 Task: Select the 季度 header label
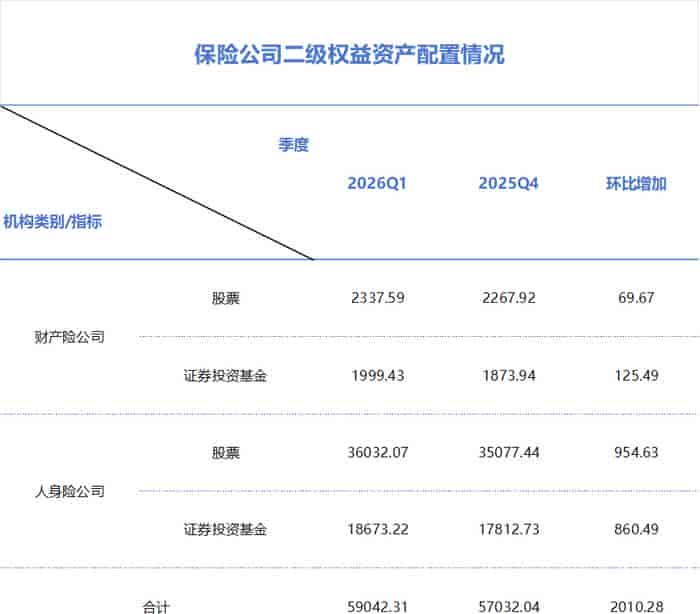(293, 145)
